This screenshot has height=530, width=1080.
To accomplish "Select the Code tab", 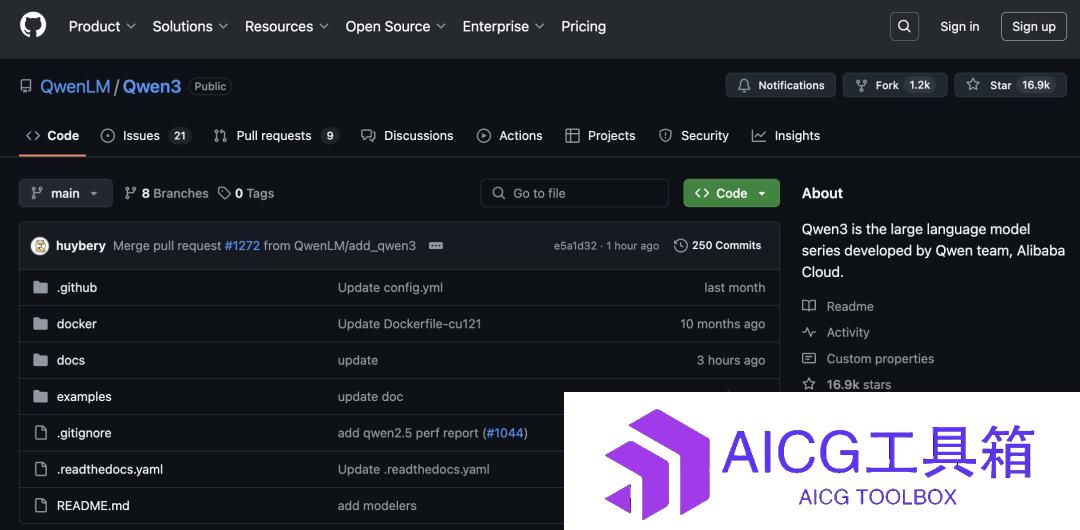I will click(52, 136).
